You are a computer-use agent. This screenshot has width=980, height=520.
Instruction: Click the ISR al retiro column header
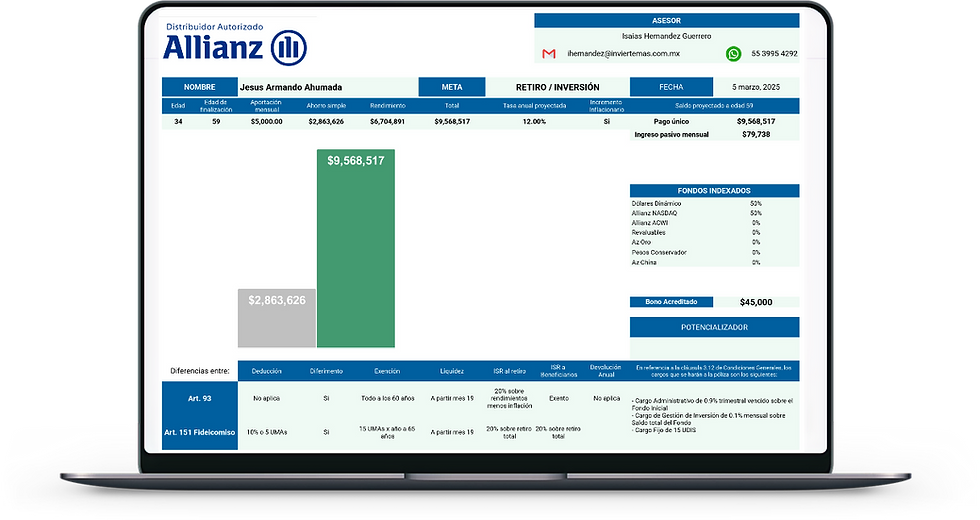[x=509, y=371]
